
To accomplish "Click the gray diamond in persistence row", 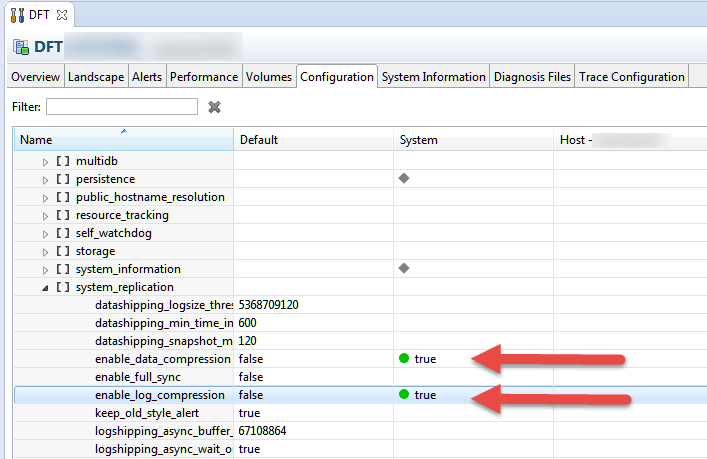I will click(x=404, y=178).
